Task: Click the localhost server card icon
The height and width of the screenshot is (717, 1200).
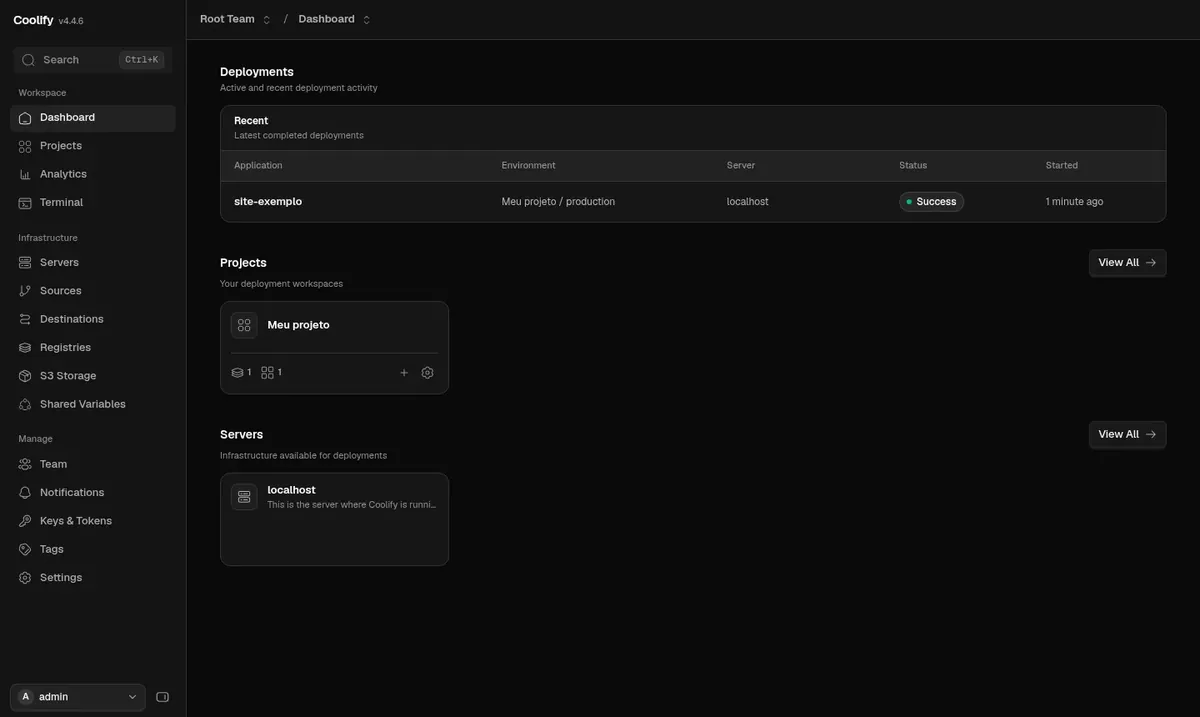Action: pos(244,497)
